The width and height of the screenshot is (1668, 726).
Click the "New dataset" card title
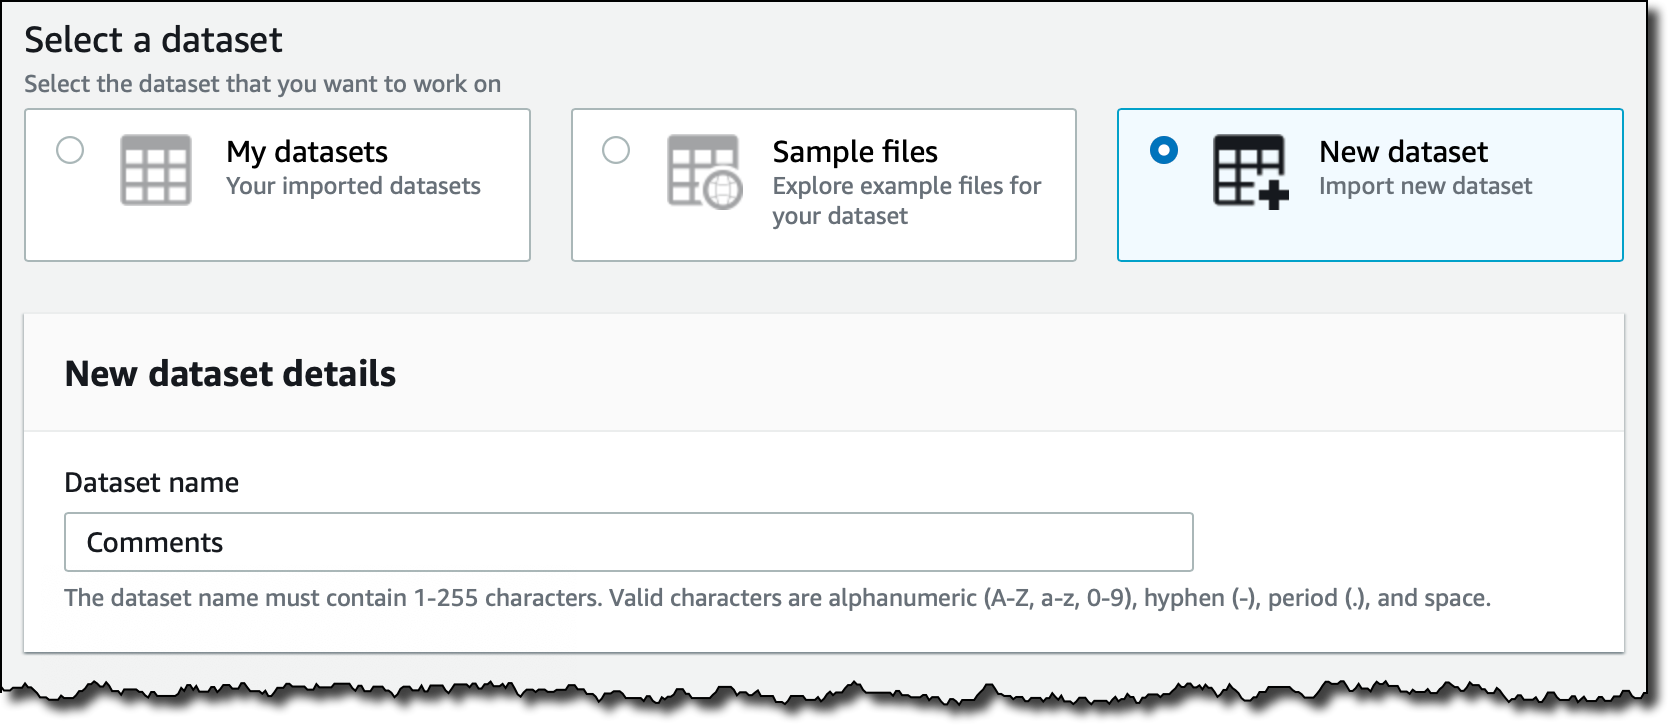coord(1403,152)
